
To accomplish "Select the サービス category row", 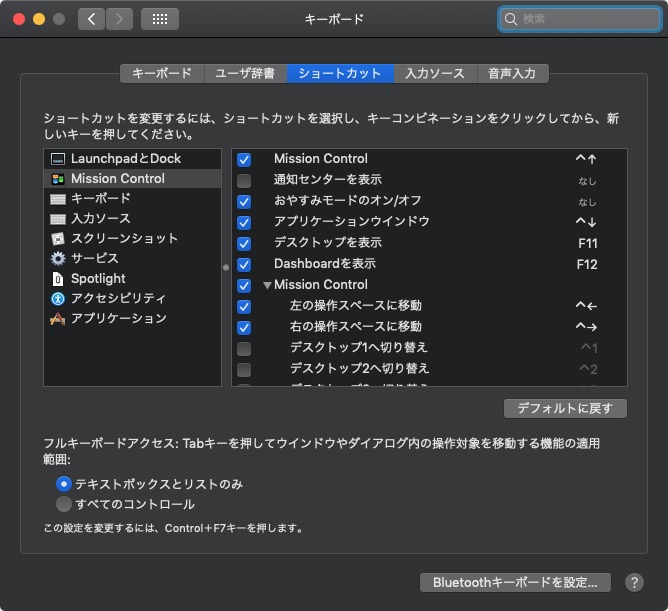I will [x=132, y=259].
